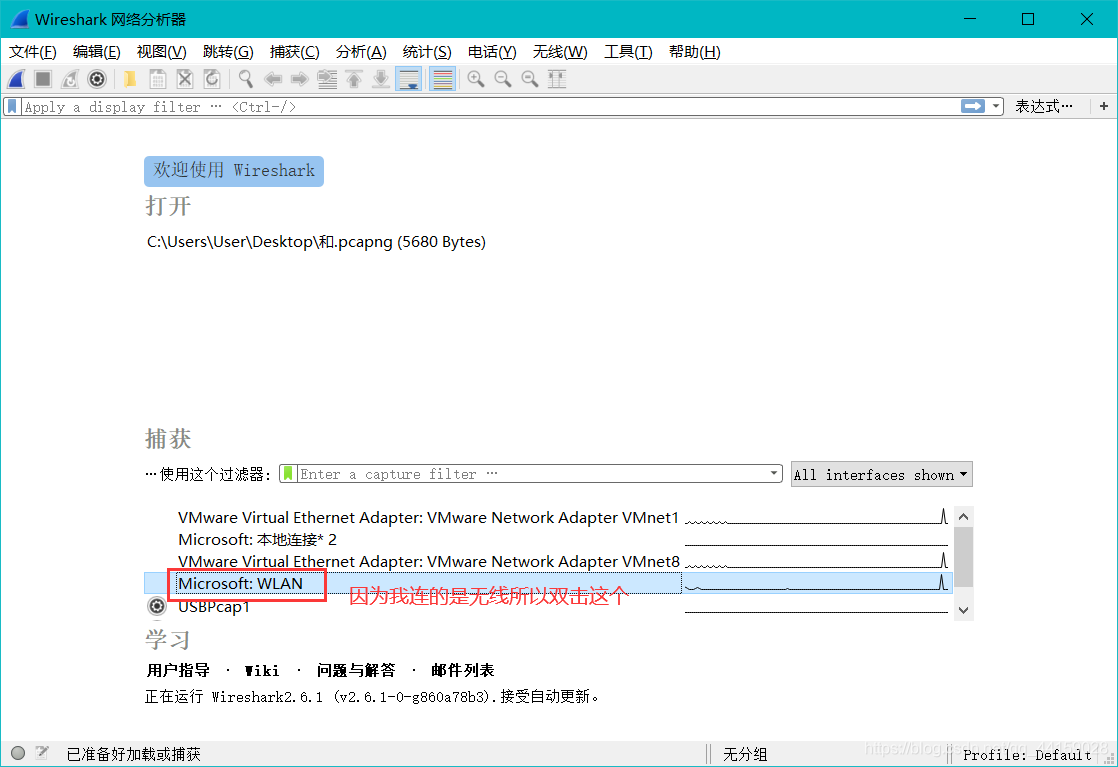Click the Profile: Default status entry
This screenshot has height=767, width=1118.
[1027, 755]
